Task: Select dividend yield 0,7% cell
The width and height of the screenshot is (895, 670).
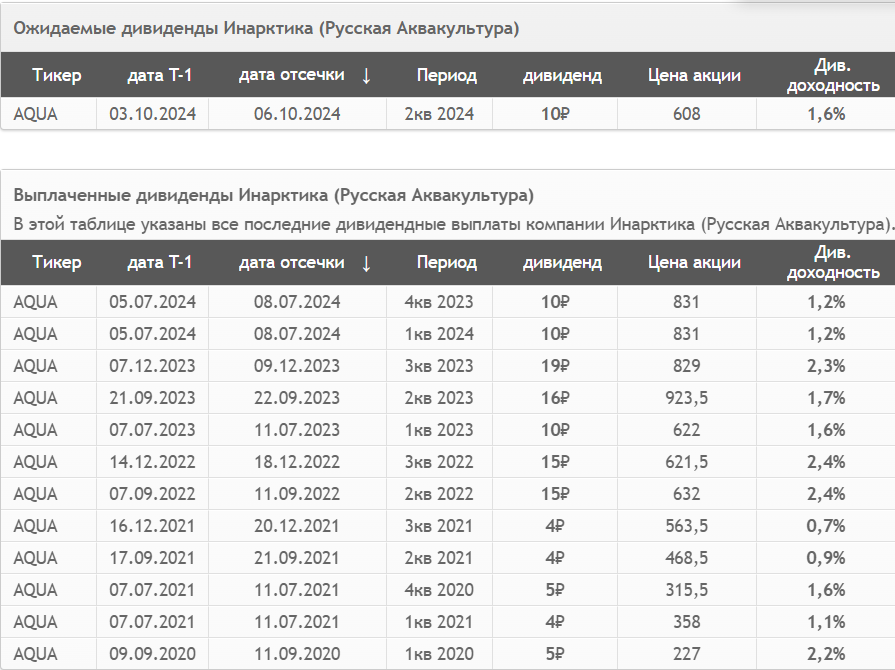Action: click(x=826, y=526)
